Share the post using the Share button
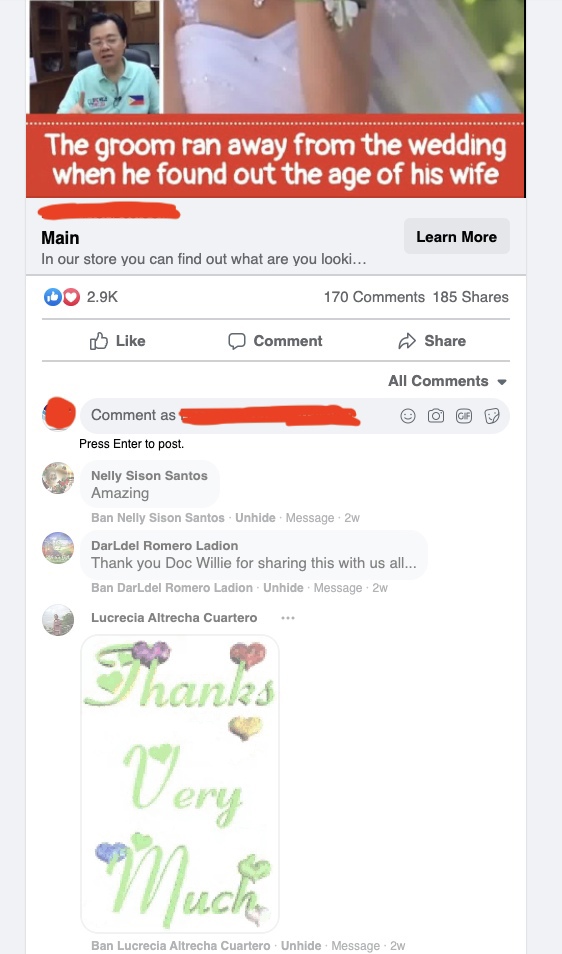The image size is (562, 954). pos(432,341)
